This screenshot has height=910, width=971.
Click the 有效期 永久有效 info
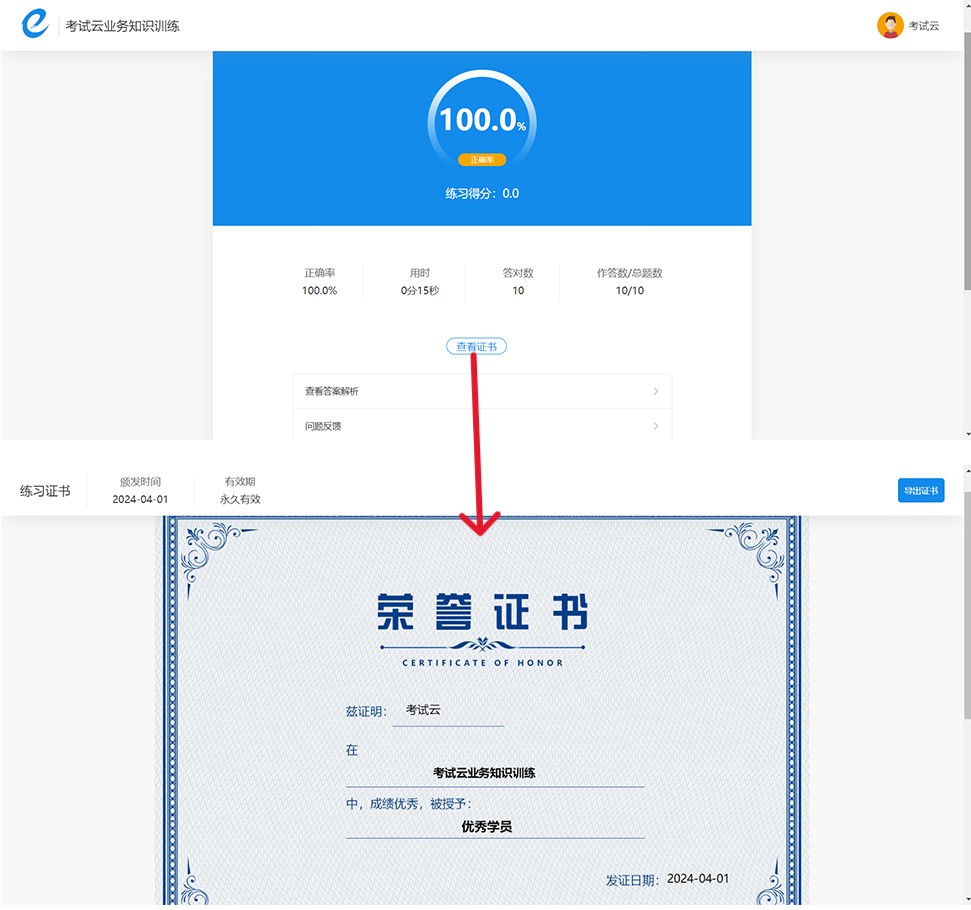pyautogui.click(x=240, y=490)
